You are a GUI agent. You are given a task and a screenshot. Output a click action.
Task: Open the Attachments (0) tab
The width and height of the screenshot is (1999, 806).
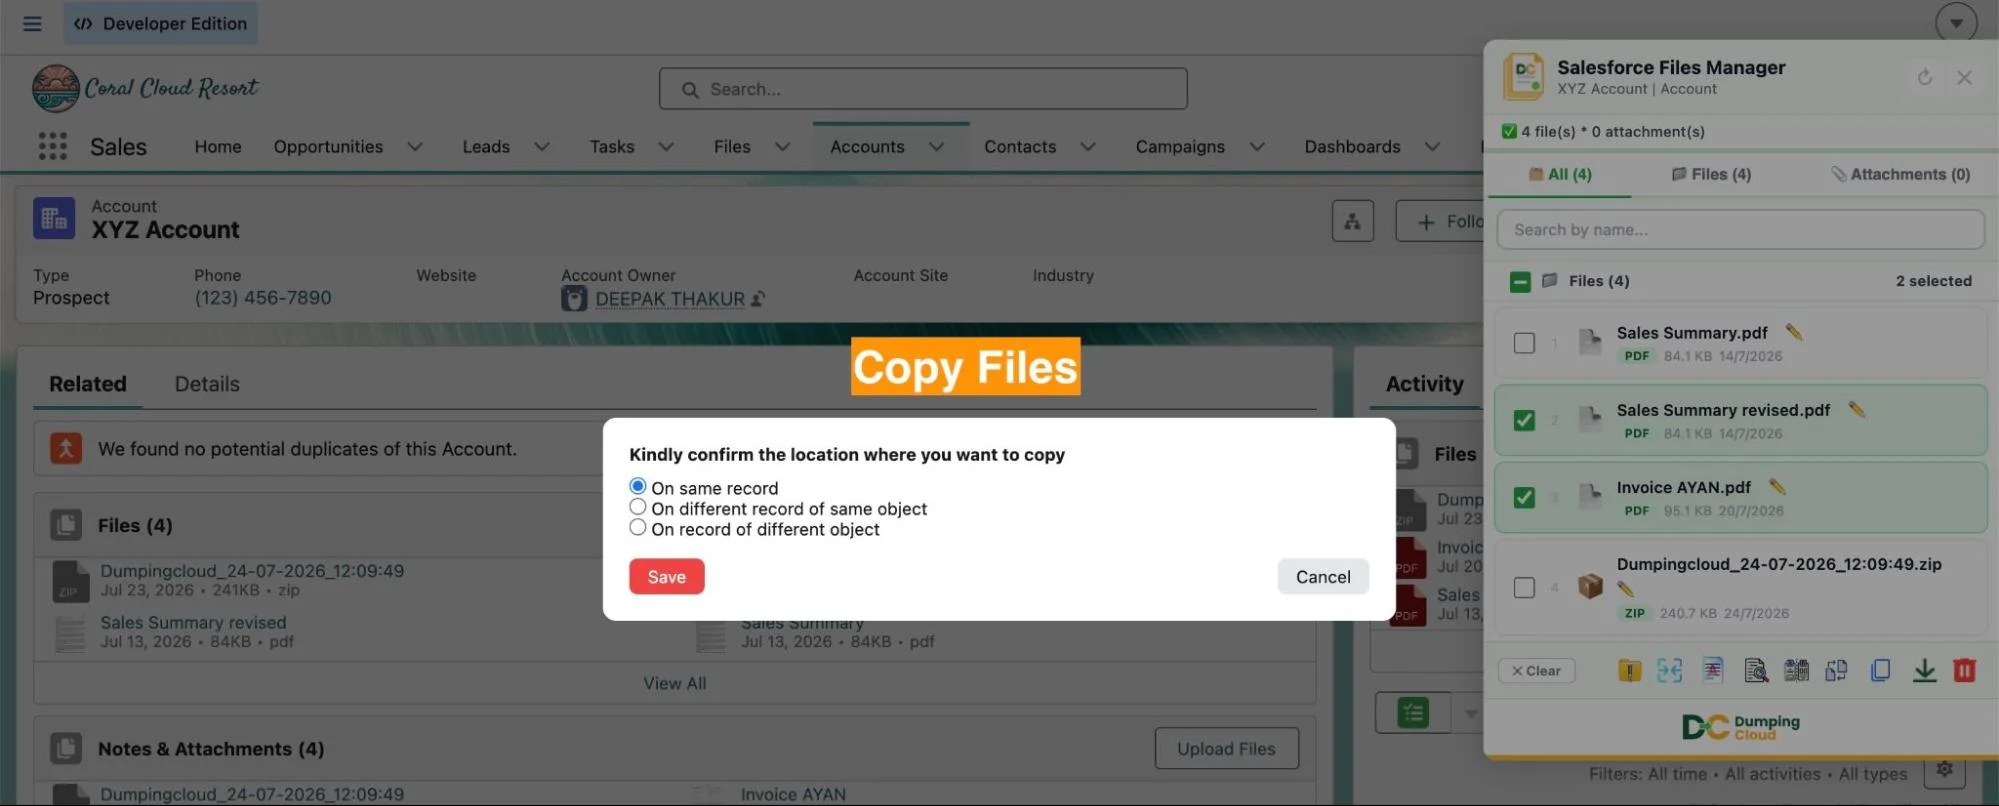[x=1900, y=174]
